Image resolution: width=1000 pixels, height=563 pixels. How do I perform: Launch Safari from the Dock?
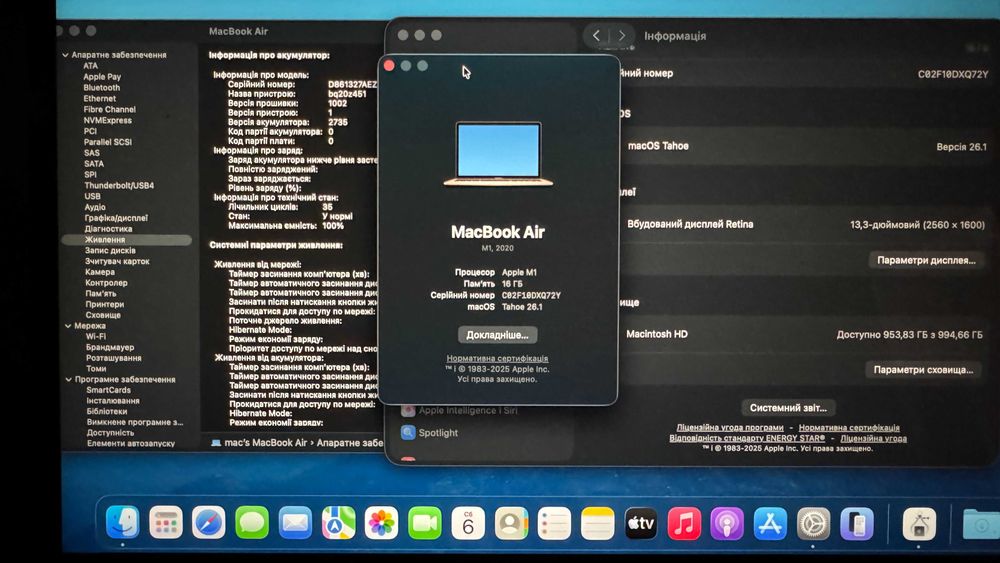209,523
